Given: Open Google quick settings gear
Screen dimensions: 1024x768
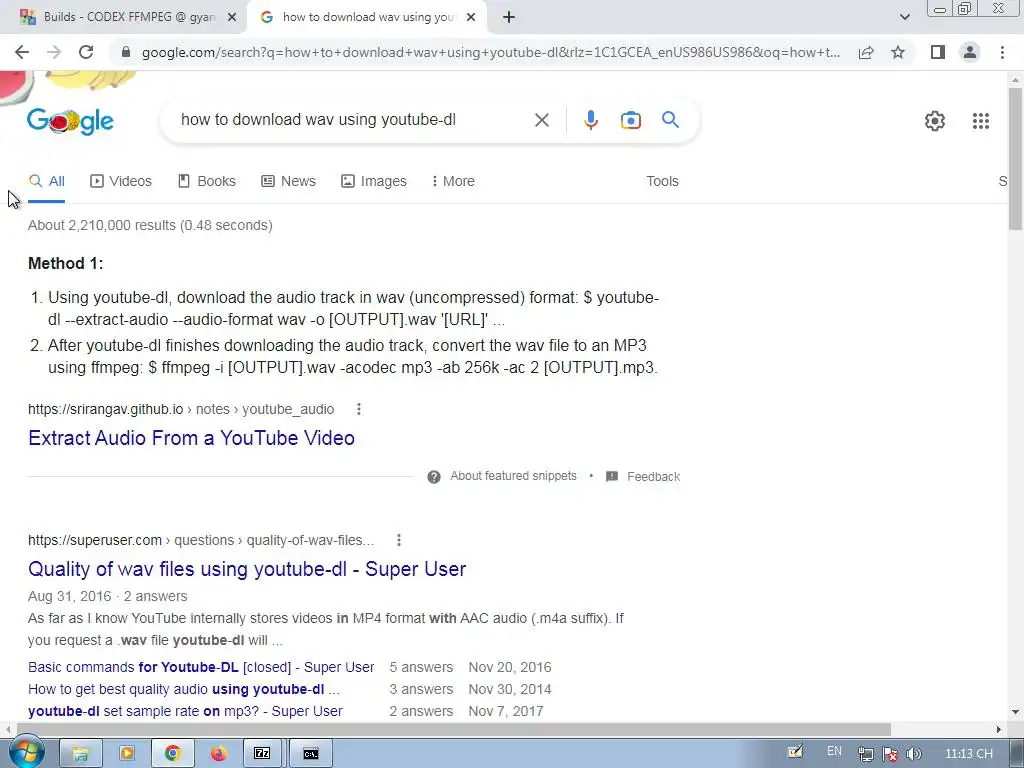Looking at the screenshot, I should click(935, 121).
